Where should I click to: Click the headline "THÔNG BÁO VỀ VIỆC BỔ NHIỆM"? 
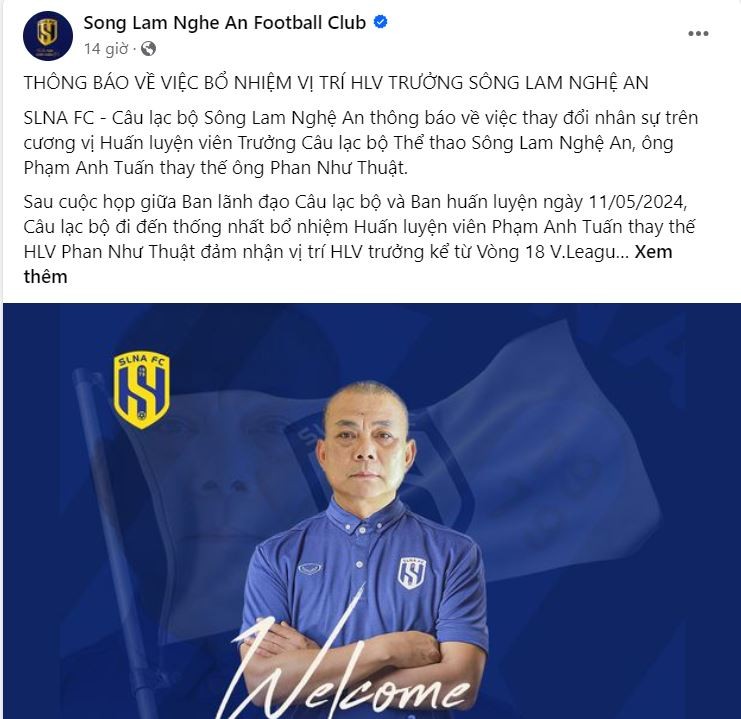(158, 83)
